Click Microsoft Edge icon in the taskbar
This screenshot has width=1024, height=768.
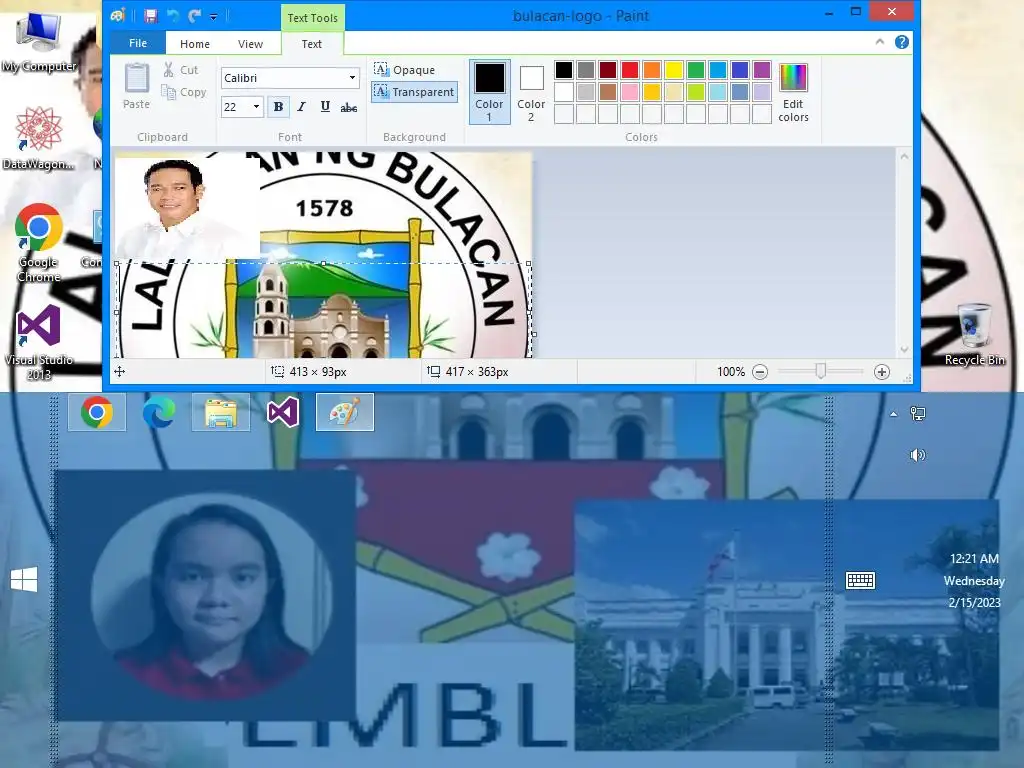[159, 412]
